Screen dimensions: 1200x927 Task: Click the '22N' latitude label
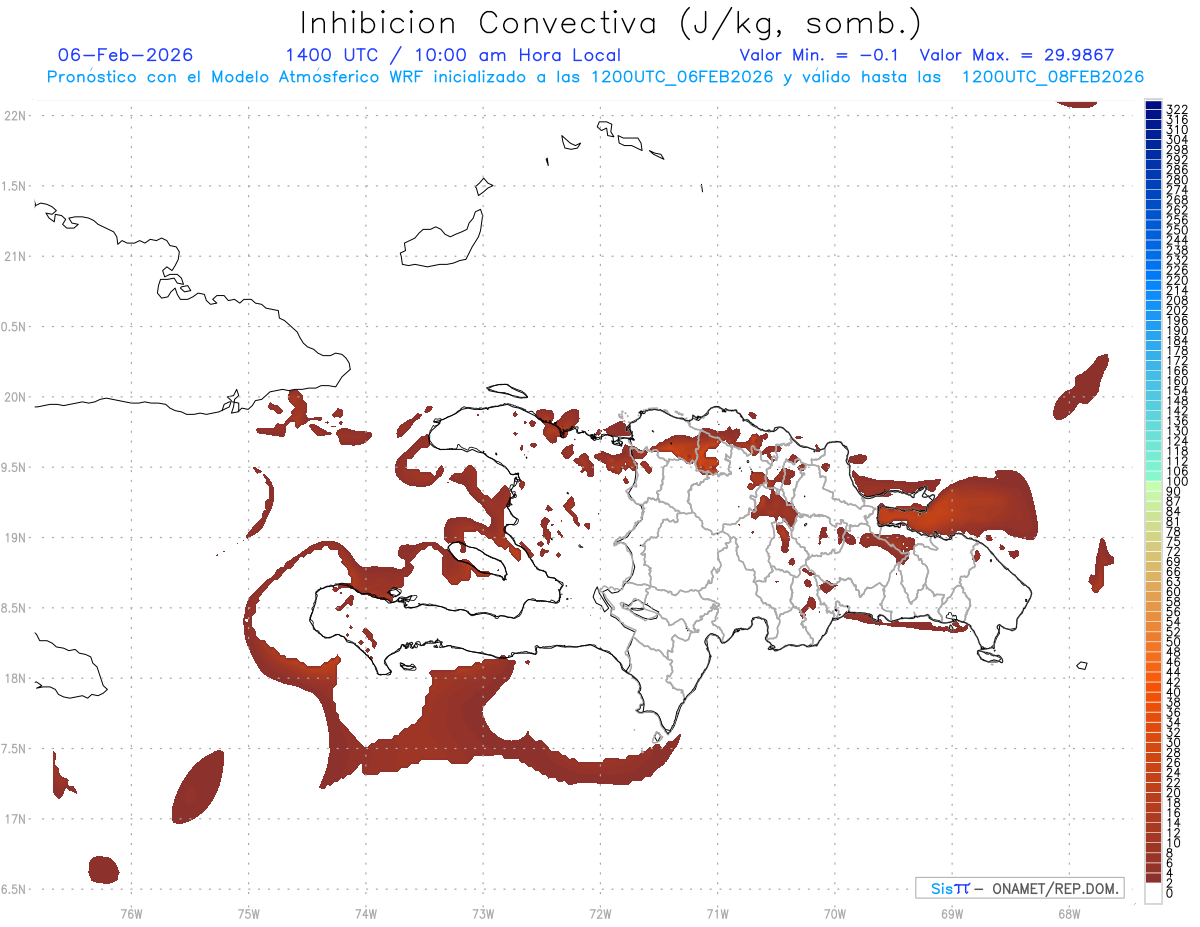pos(14,115)
